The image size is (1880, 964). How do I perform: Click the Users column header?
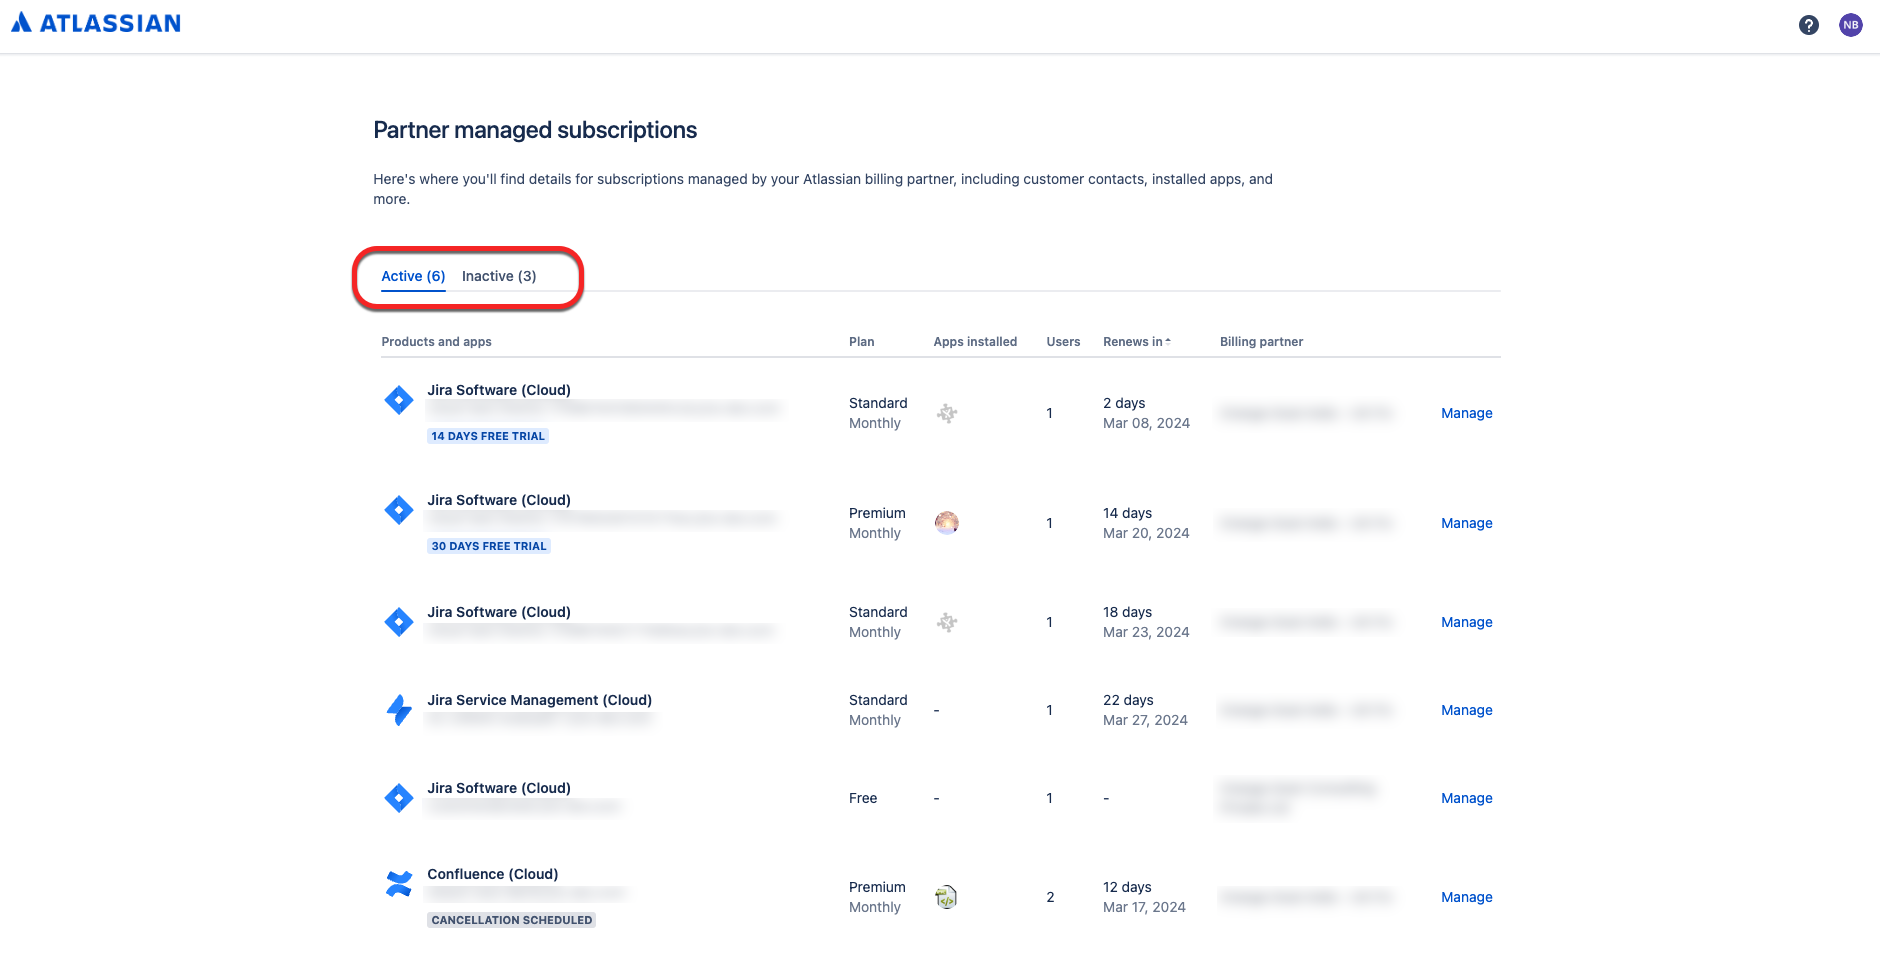[x=1063, y=342]
